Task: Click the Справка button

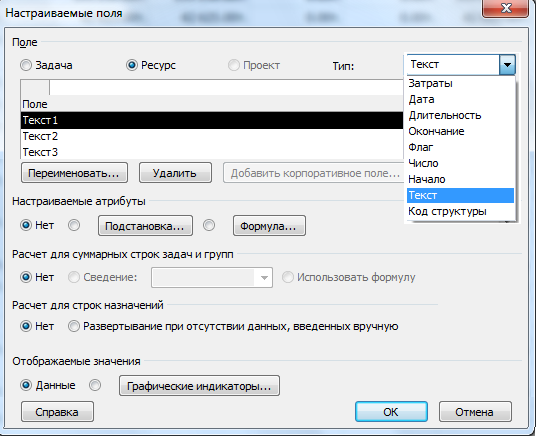Action: pos(57,412)
